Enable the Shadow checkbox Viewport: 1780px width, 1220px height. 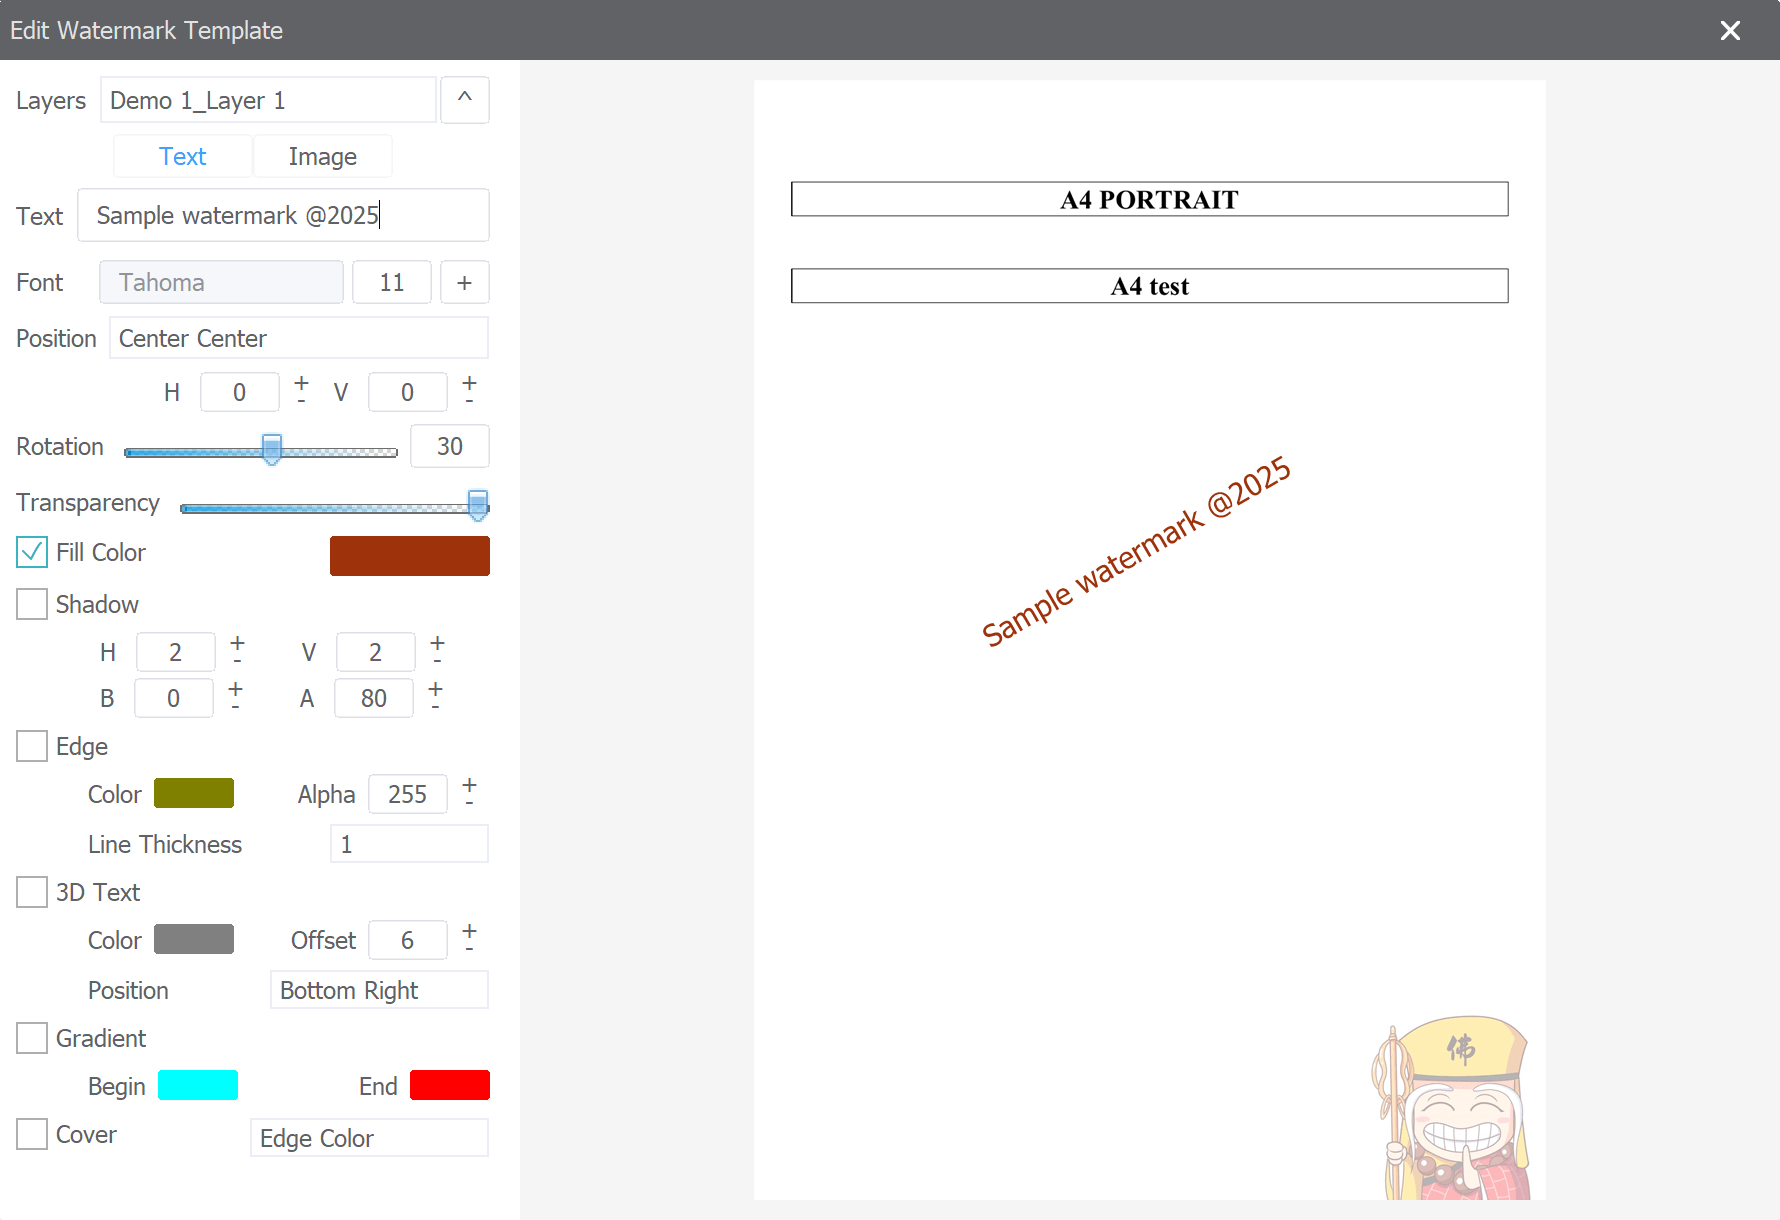click(x=32, y=604)
